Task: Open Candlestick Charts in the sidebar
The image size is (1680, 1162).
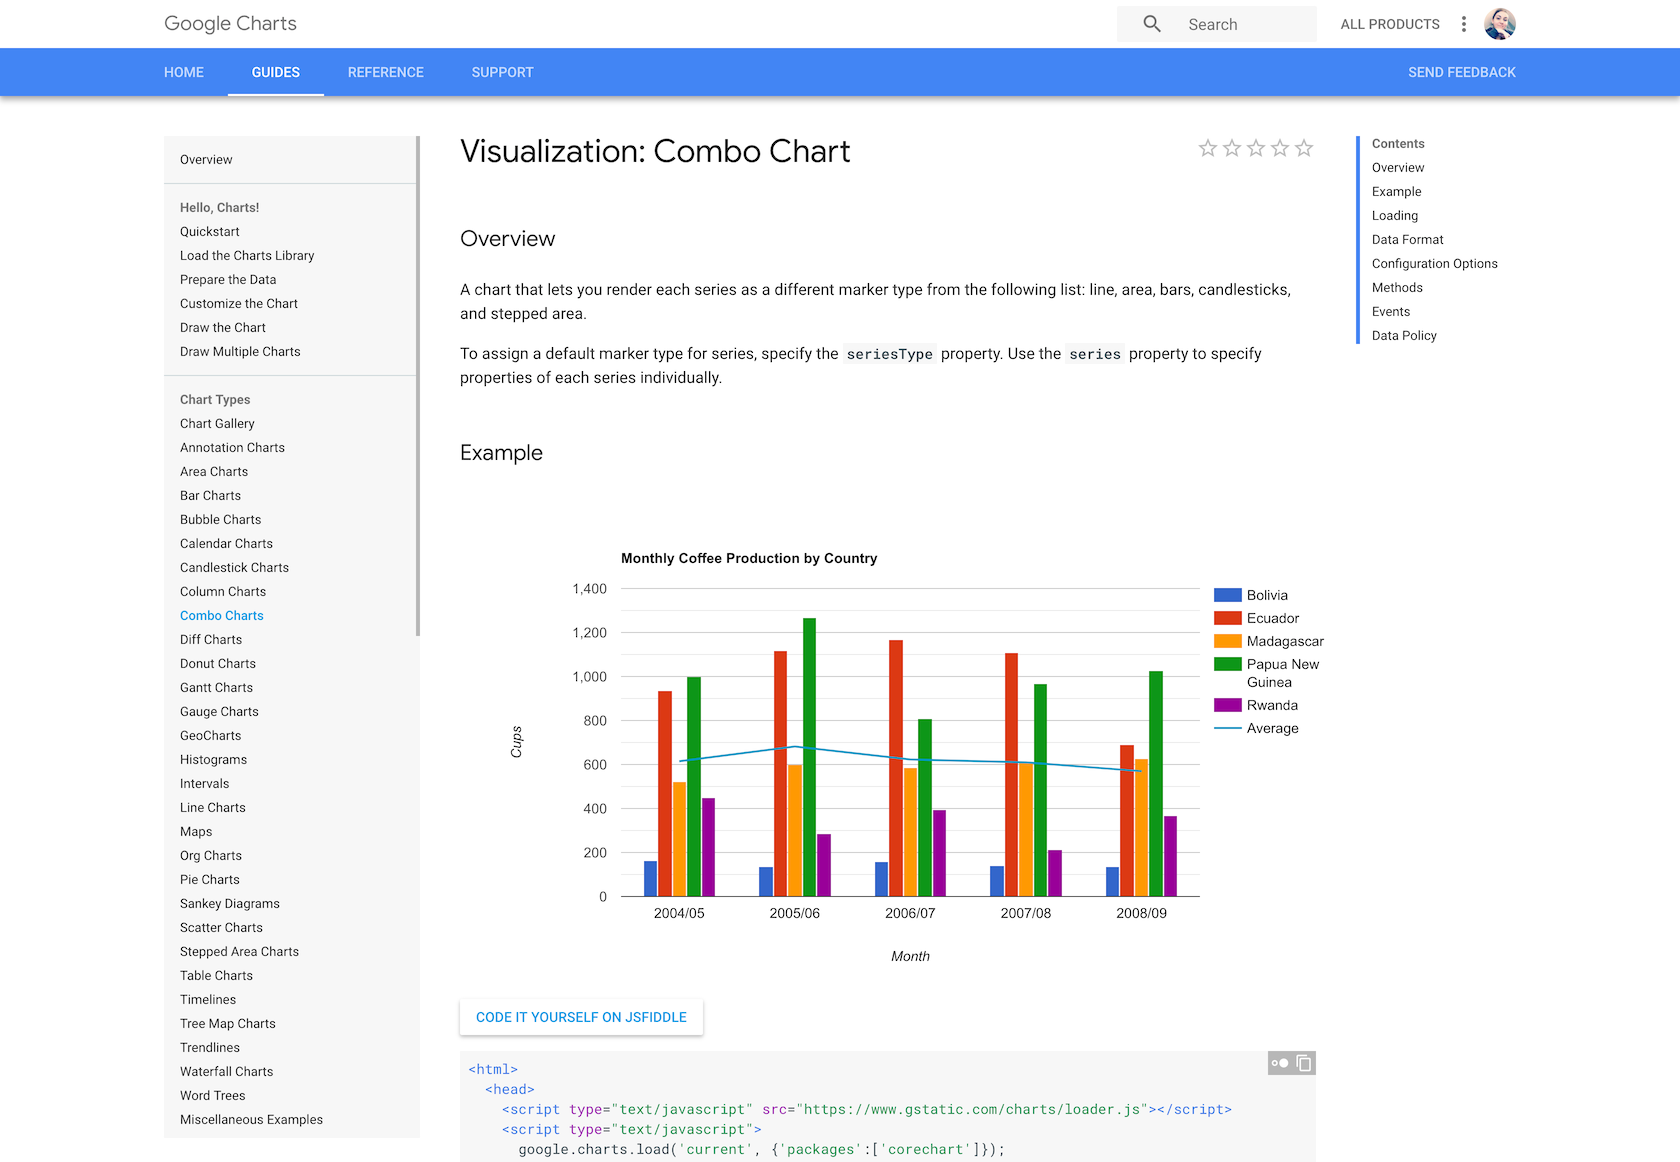Action: [234, 568]
